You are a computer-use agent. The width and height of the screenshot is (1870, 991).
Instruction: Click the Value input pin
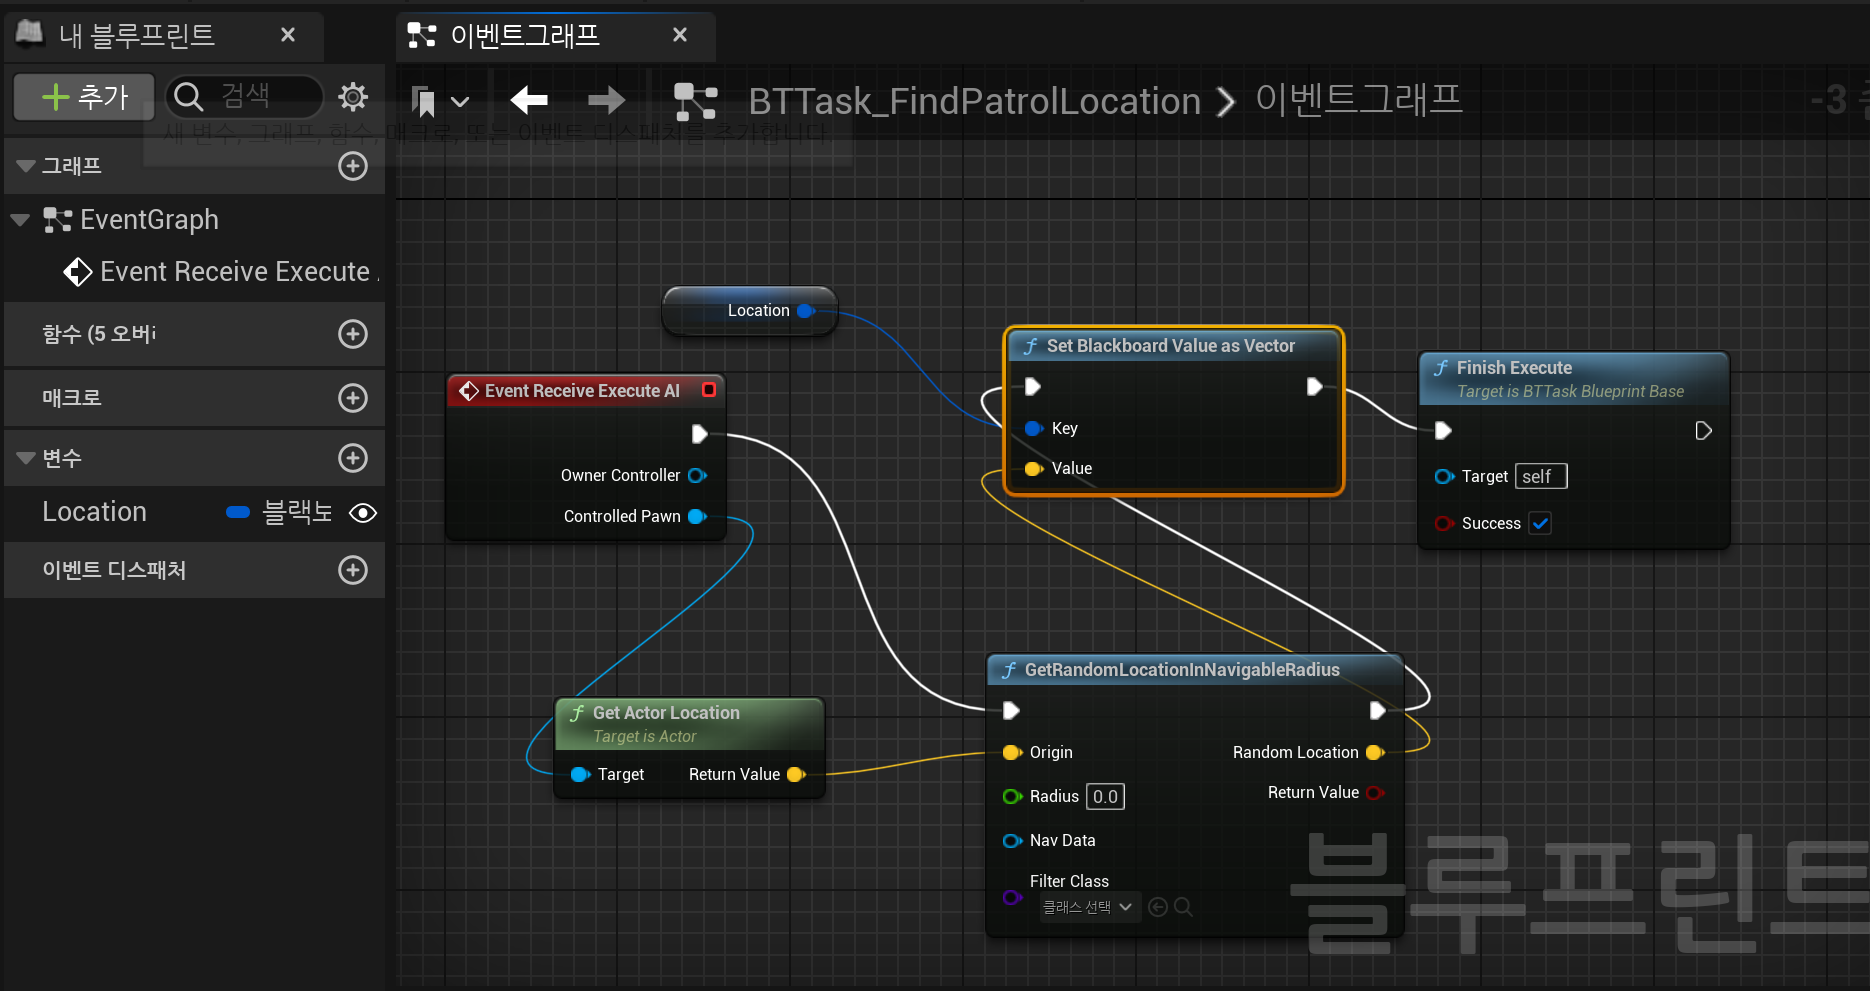[x=1034, y=469]
